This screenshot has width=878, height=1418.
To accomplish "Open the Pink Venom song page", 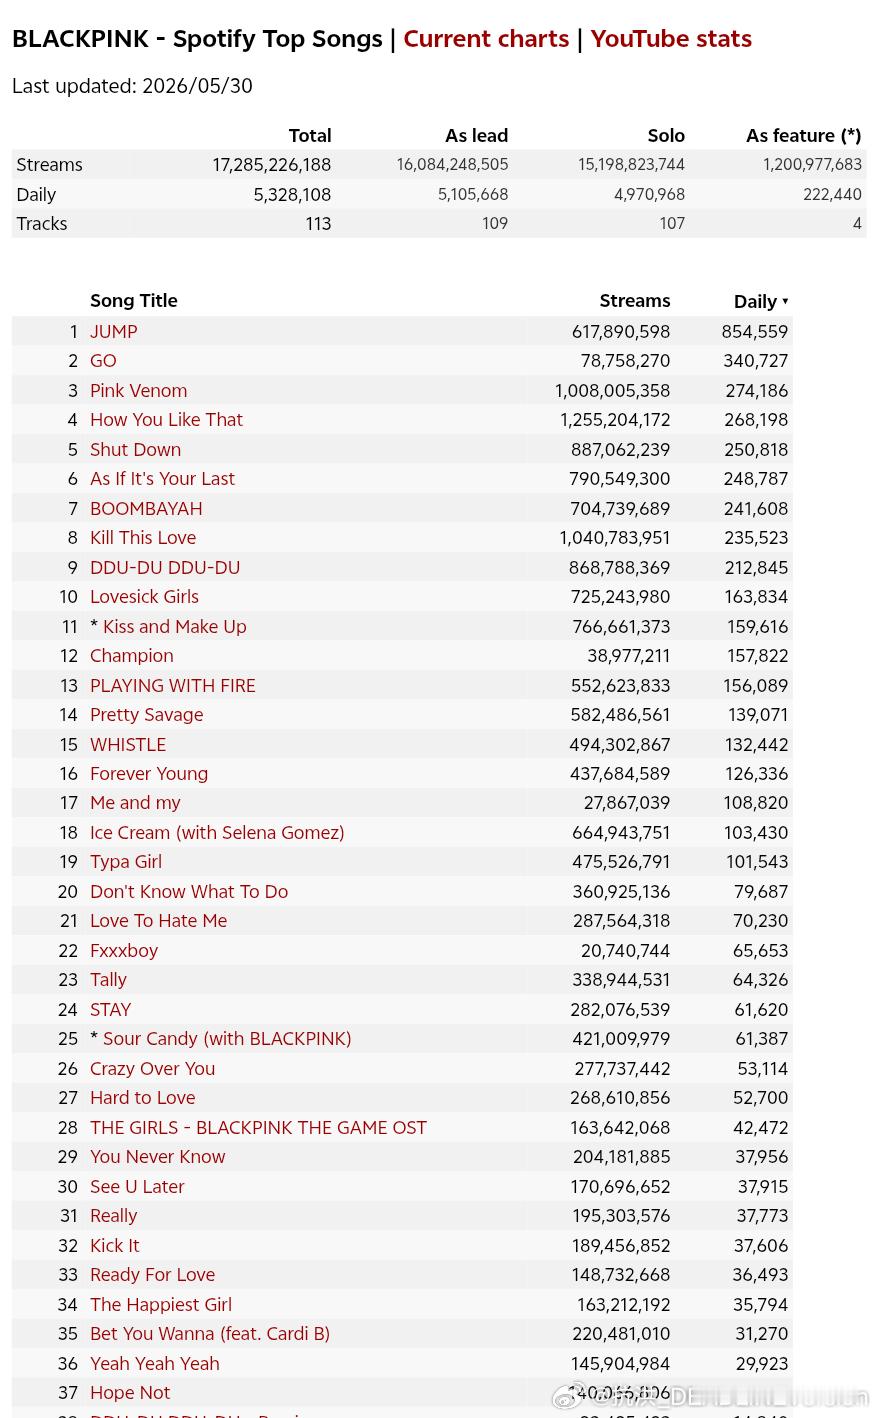I will pyautogui.click(x=138, y=390).
